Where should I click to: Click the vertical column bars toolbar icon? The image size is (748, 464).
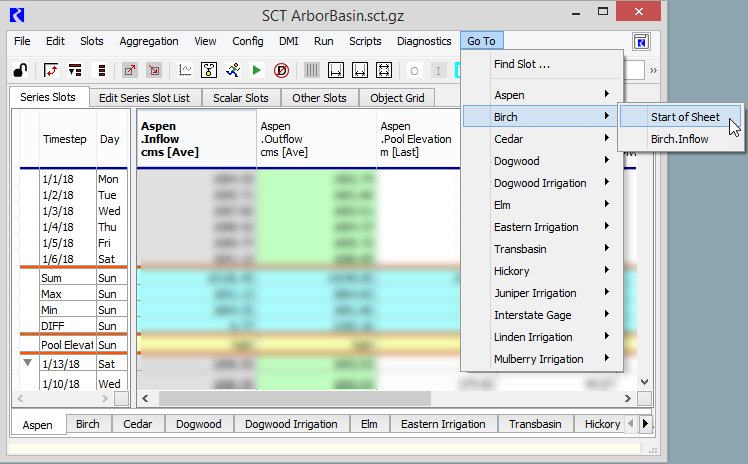pyautogui.click(x=312, y=71)
